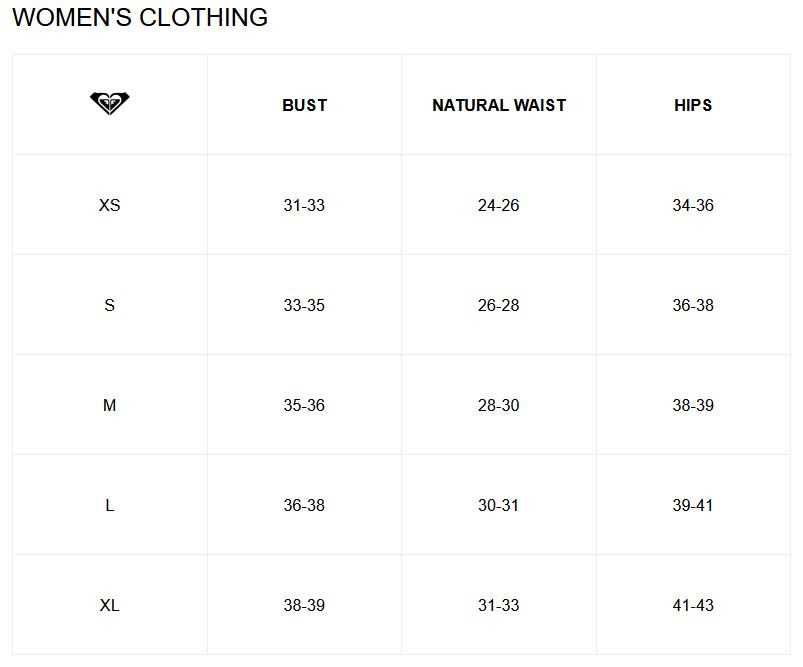
Task: Select the BUST column header
Action: [304, 105]
